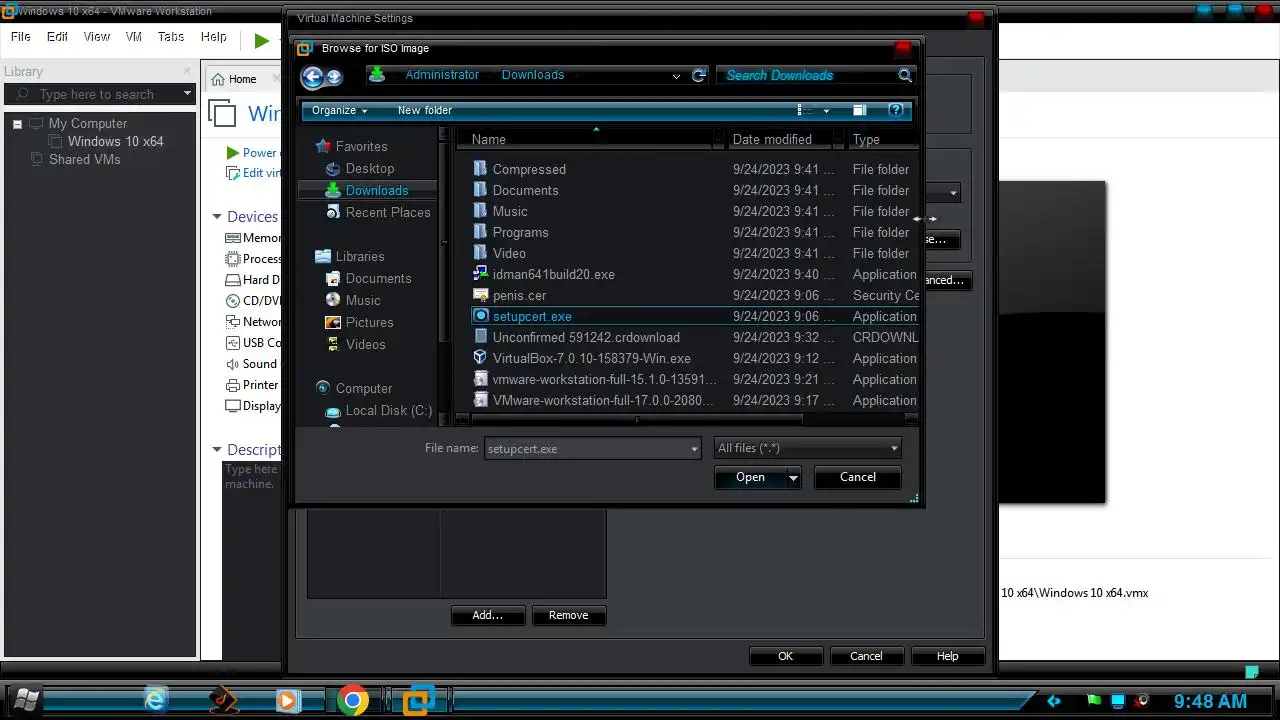The image size is (1280, 720).
Task: Open the File menu in VMware Workstation
Action: click(20, 37)
